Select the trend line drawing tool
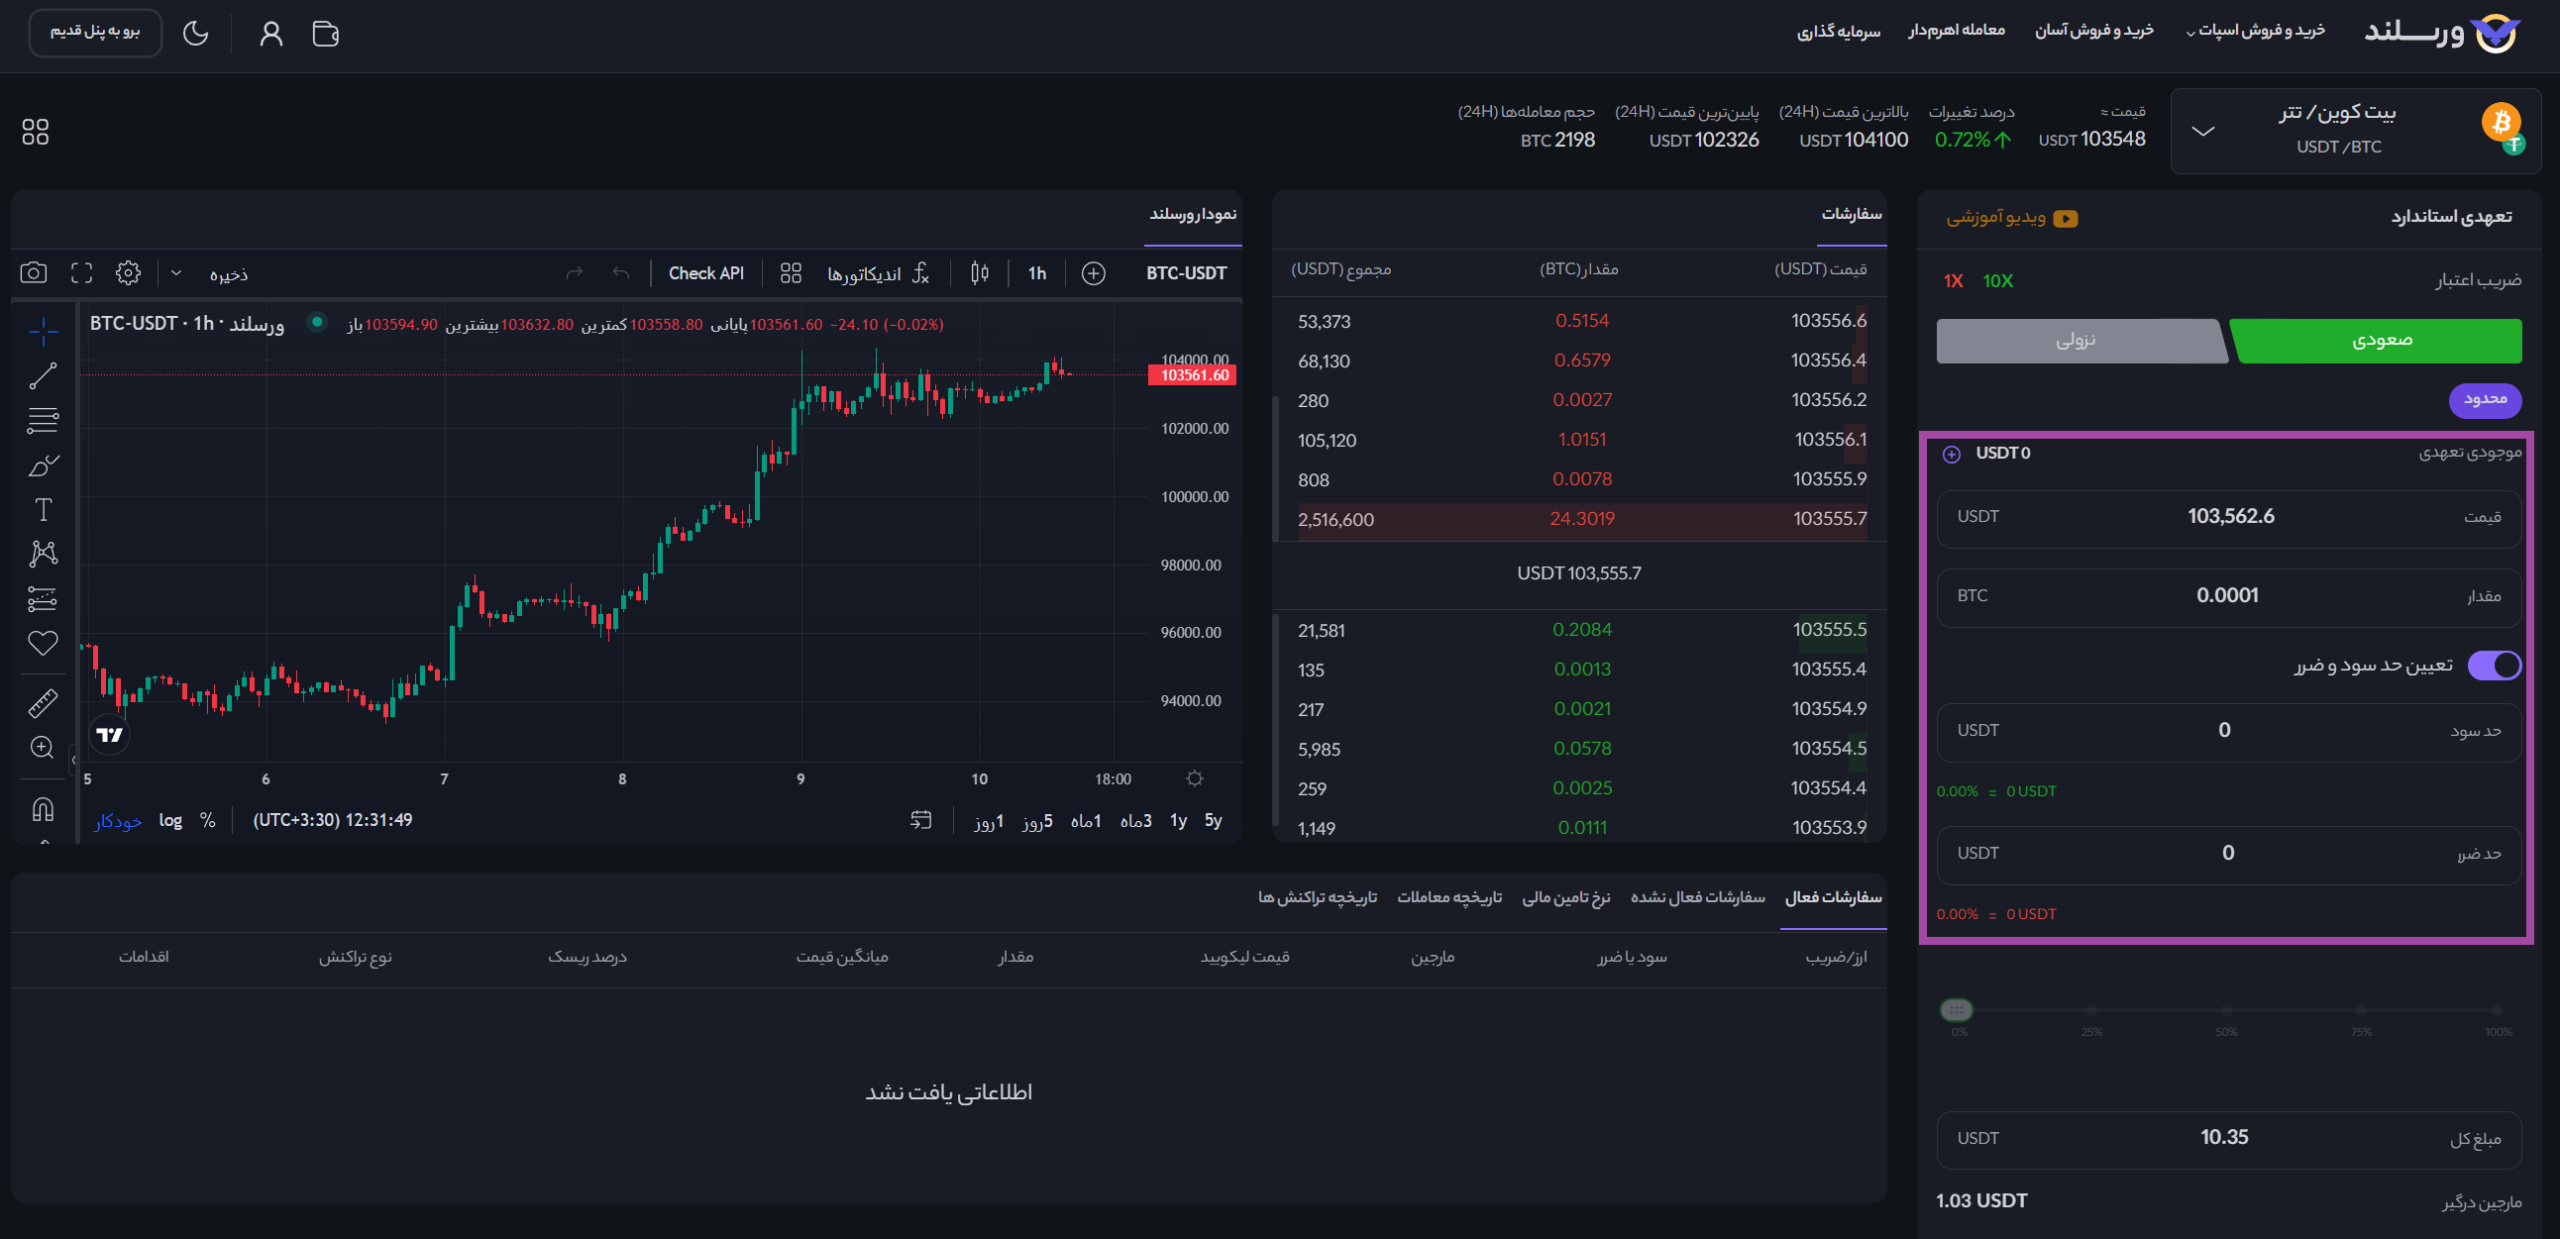The image size is (2560, 1239). coord(43,376)
